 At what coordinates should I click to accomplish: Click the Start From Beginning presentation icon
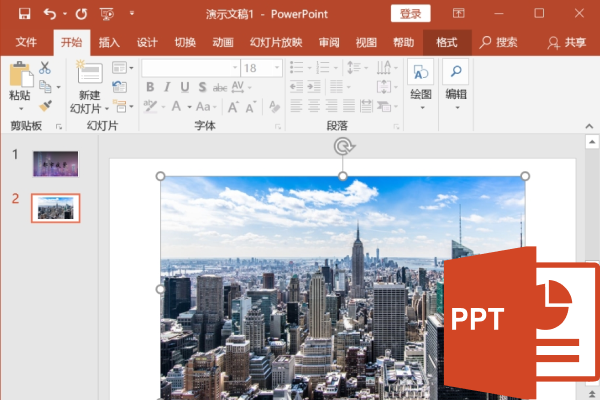(x=133, y=14)
